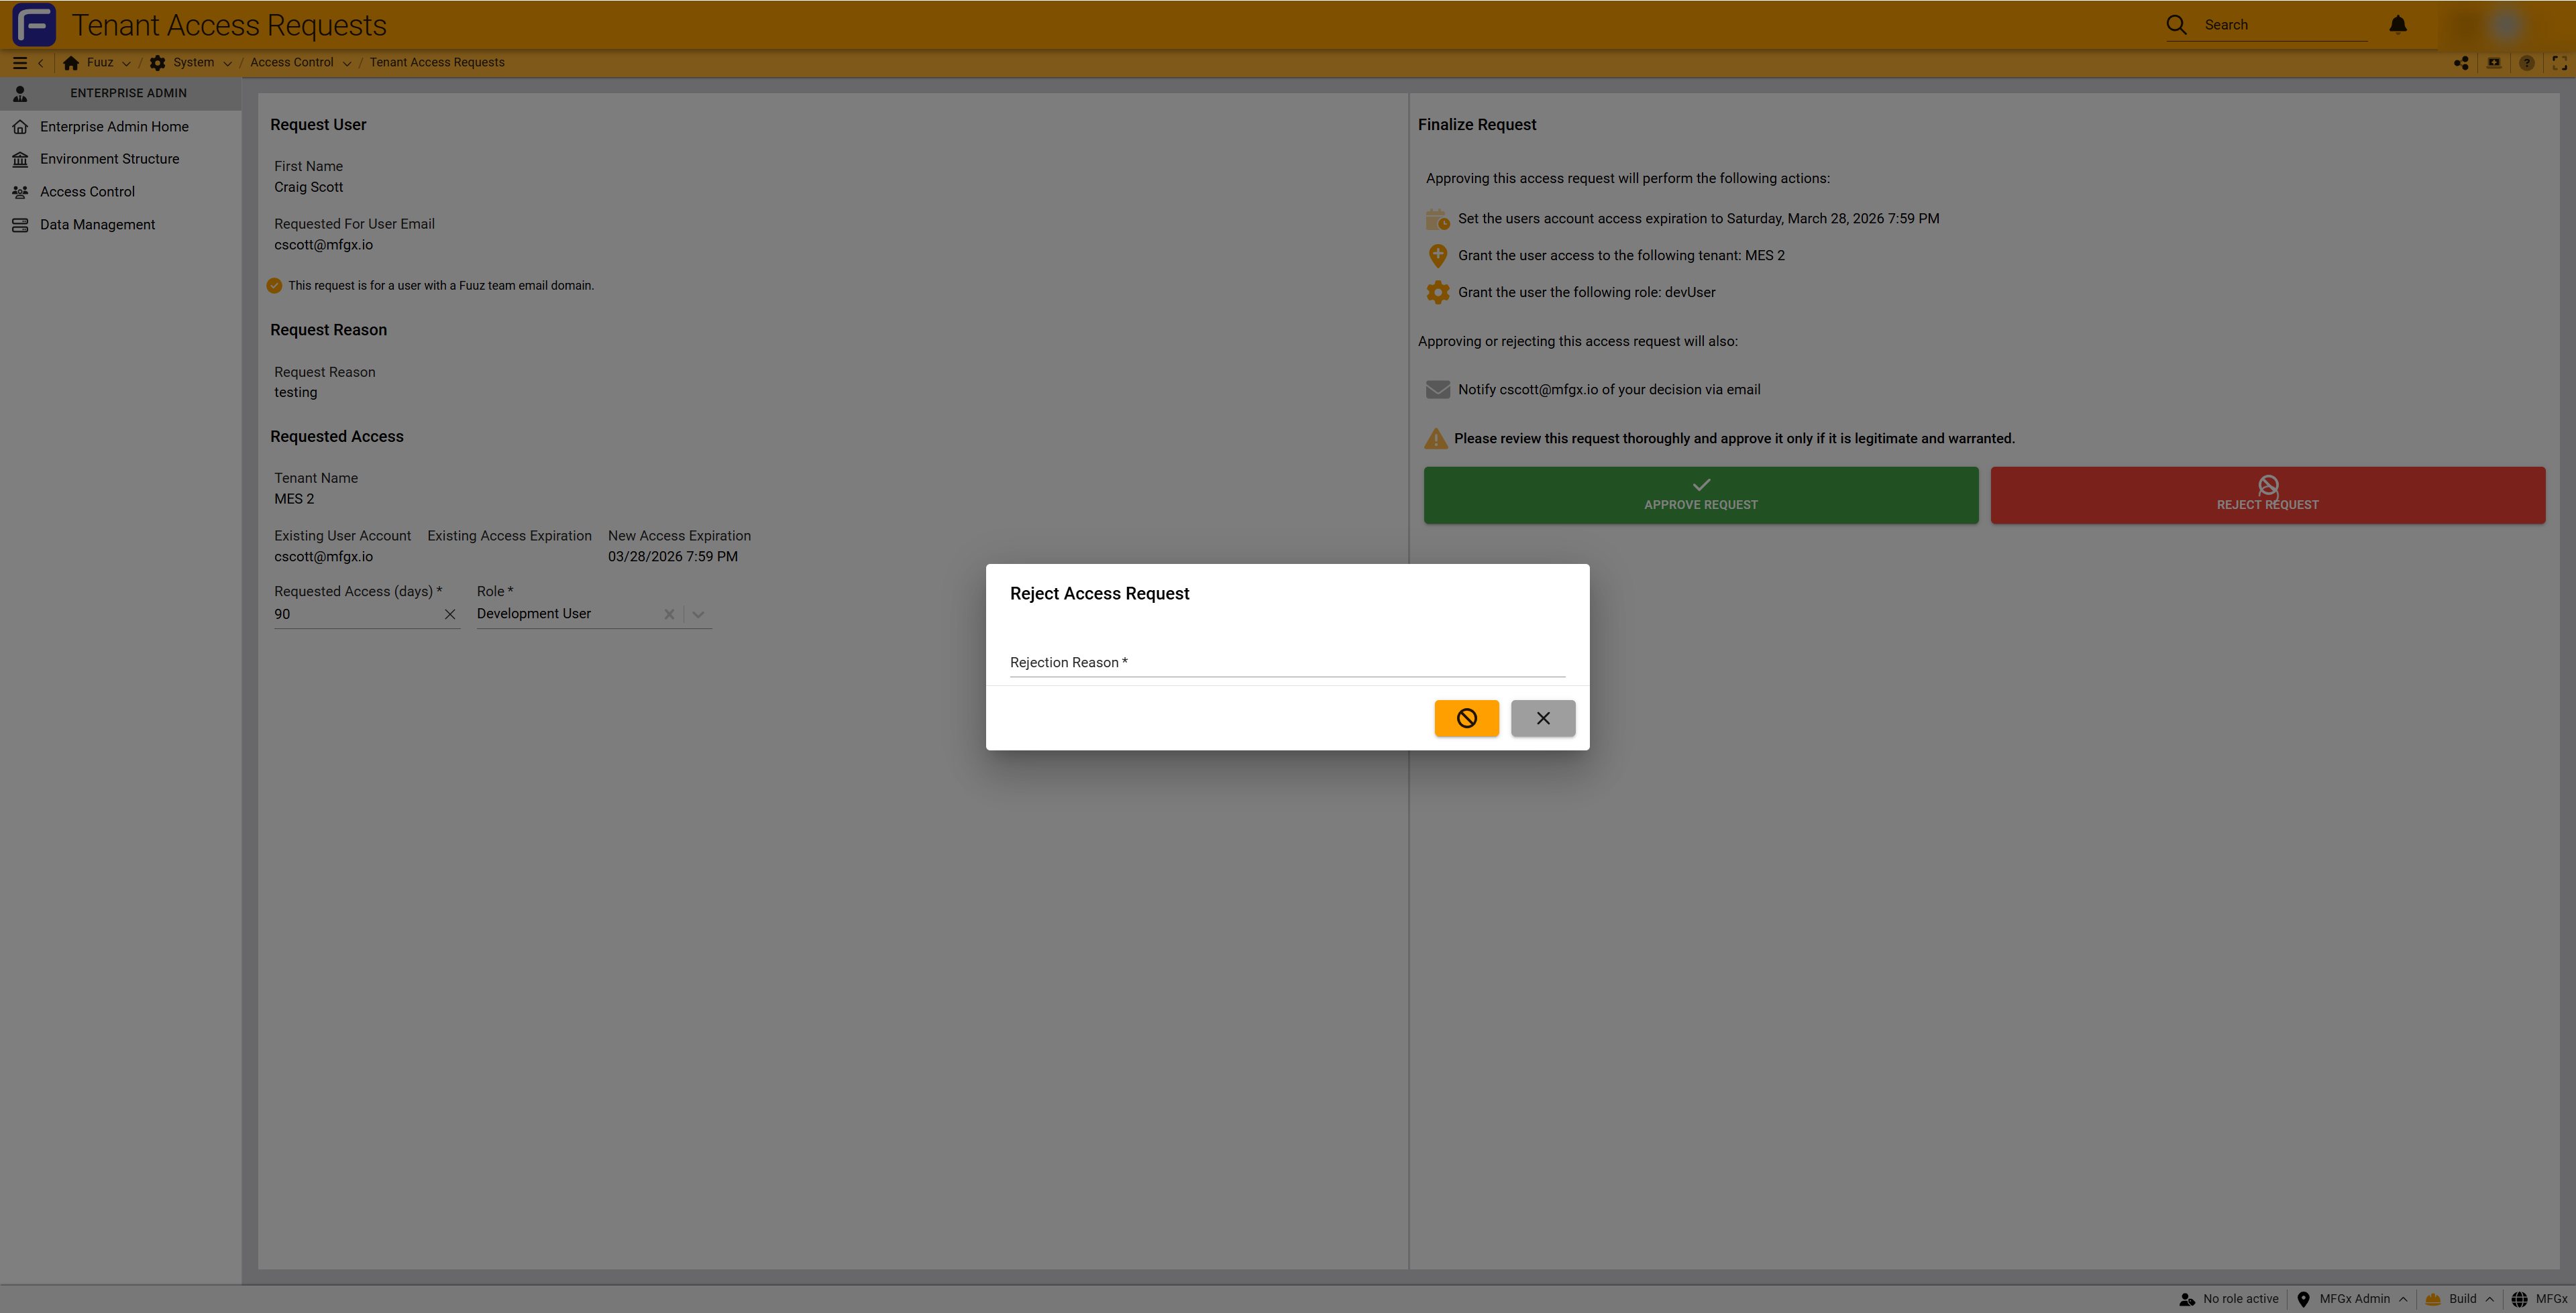
Task: Toggle the hamburger menu icon
Action: click(20, 63)
